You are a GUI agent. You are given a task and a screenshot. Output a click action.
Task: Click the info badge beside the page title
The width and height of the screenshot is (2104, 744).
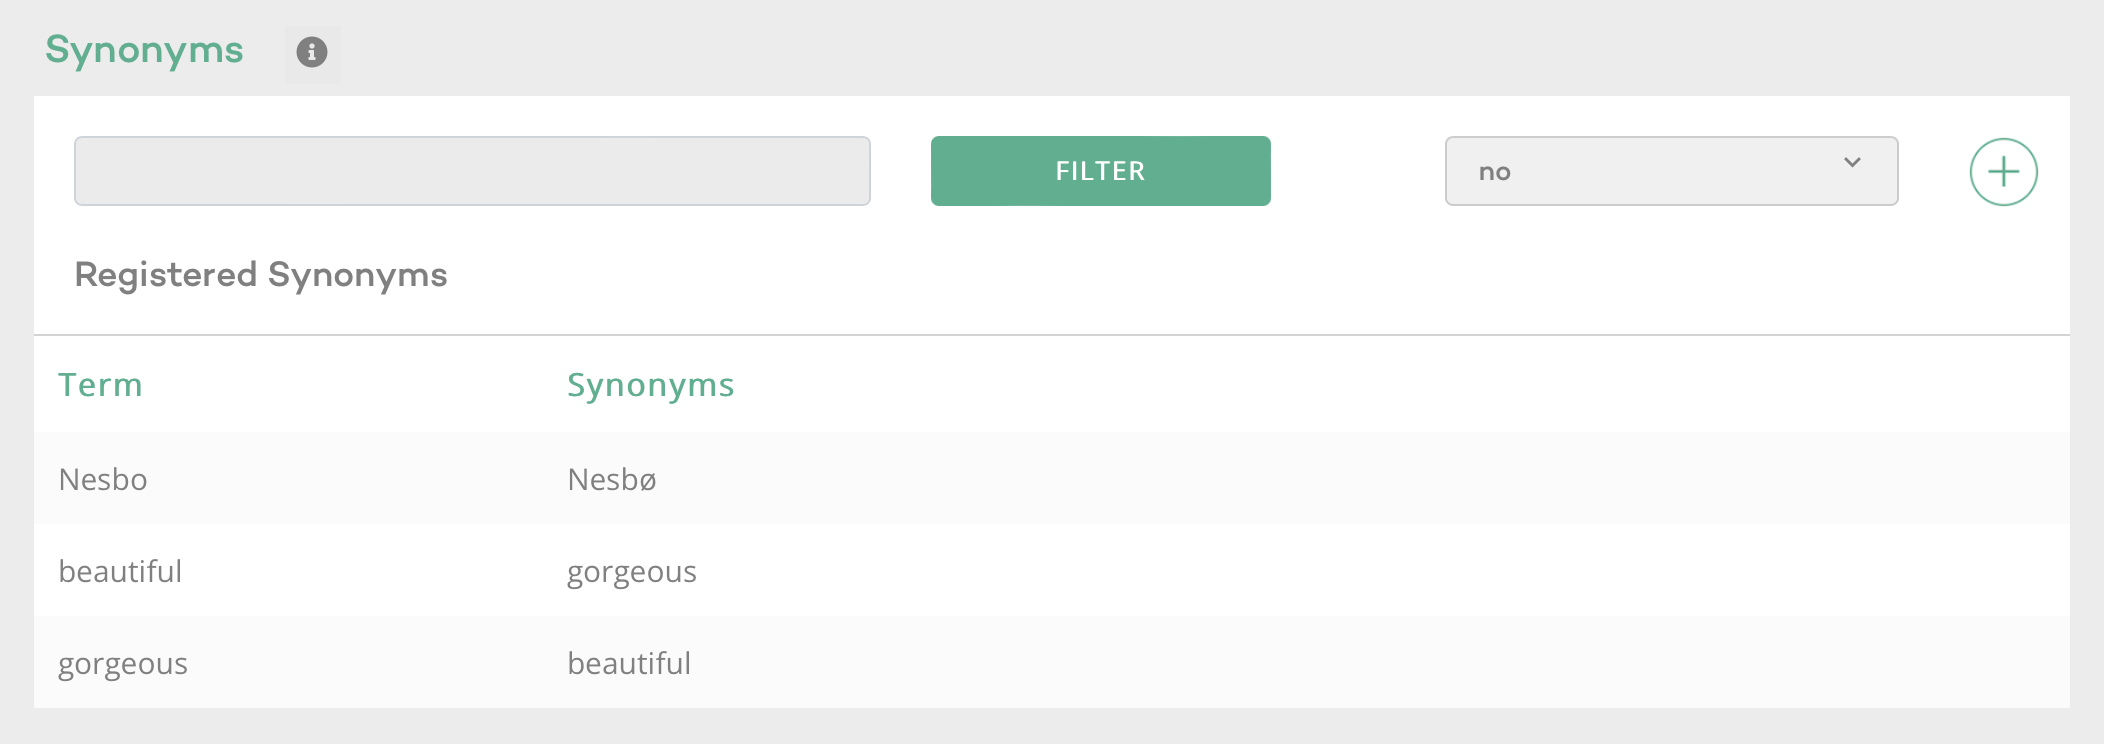[x=311, y=53]
